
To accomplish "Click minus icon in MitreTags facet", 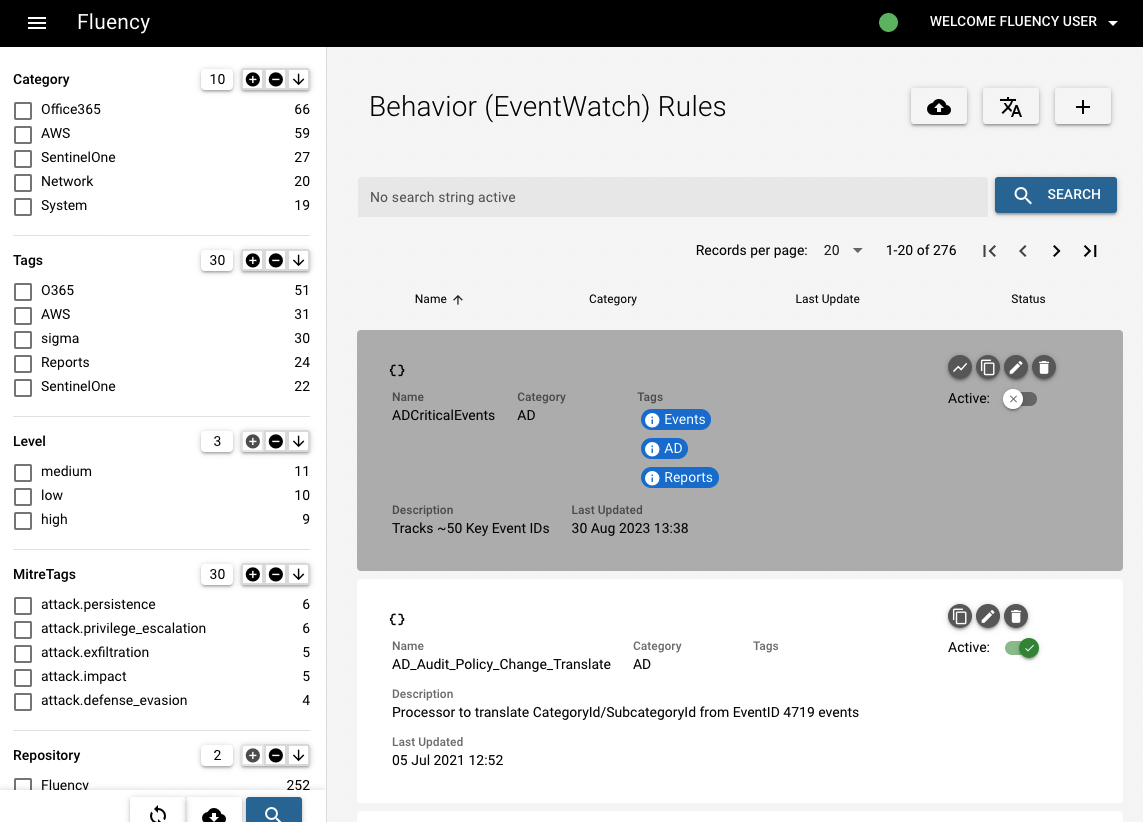I will tap(276, 574).
